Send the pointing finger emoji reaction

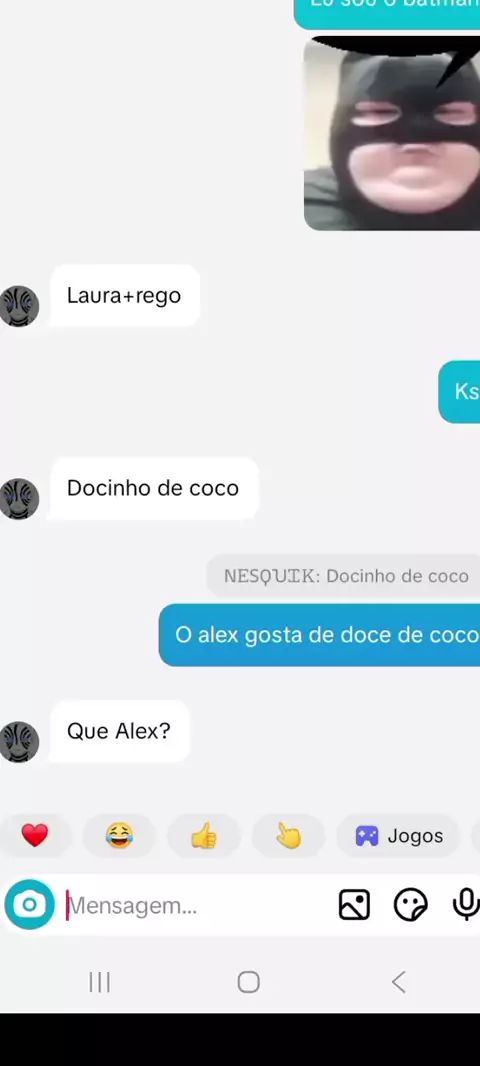coord(288,835)
